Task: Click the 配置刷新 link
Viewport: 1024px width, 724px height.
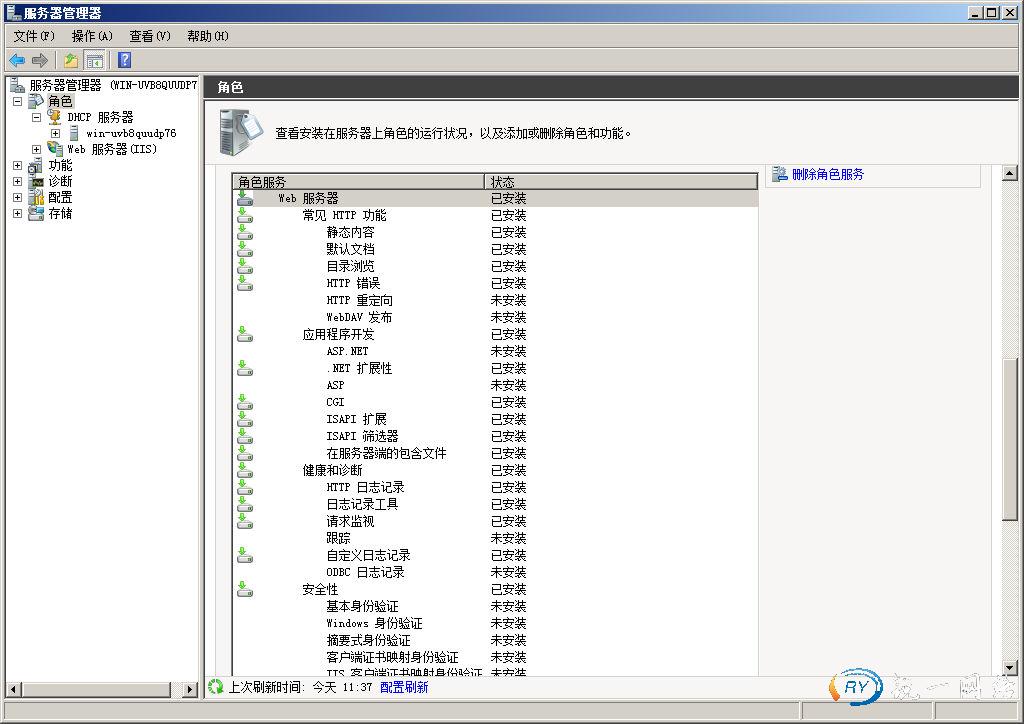Action: coord(404,687)
